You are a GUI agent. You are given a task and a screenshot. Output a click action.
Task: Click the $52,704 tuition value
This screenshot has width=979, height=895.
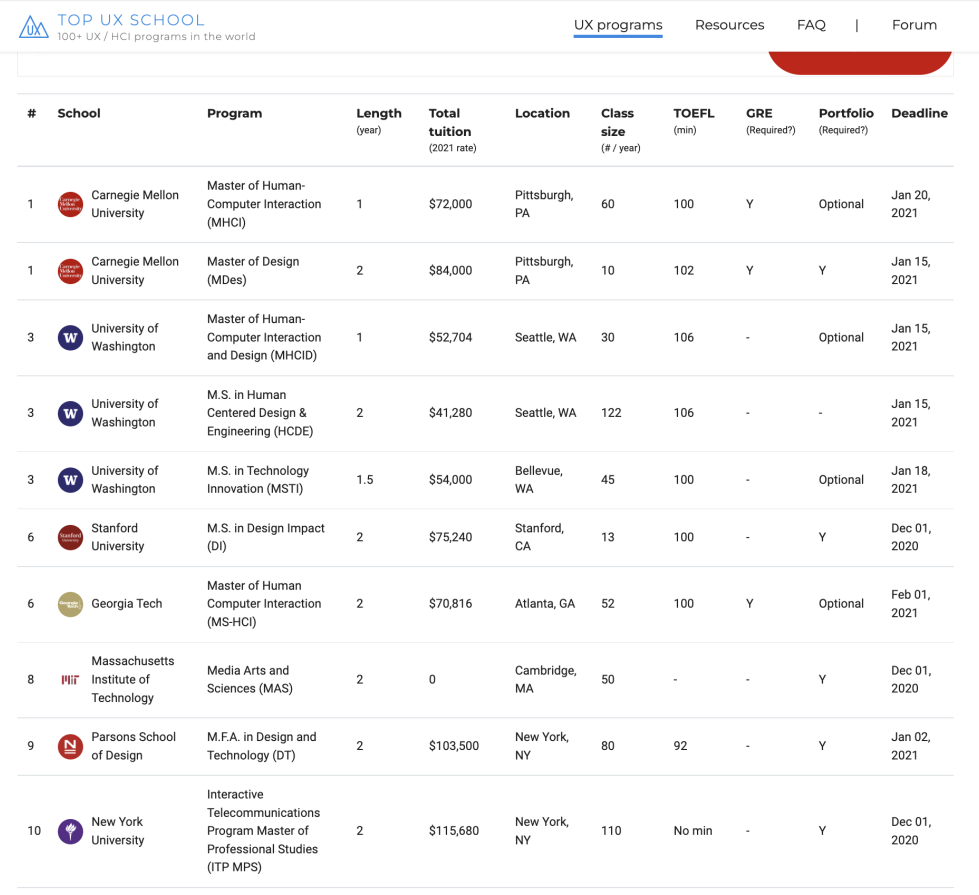(x=450, y=338)
